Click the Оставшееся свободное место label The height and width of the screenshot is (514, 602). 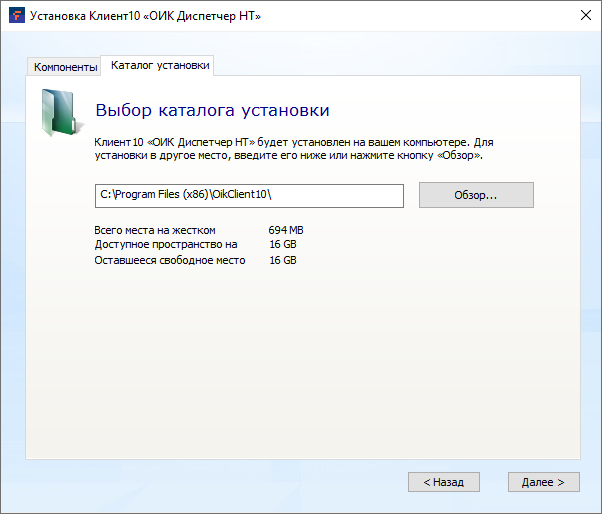click(x=169, y=260)
